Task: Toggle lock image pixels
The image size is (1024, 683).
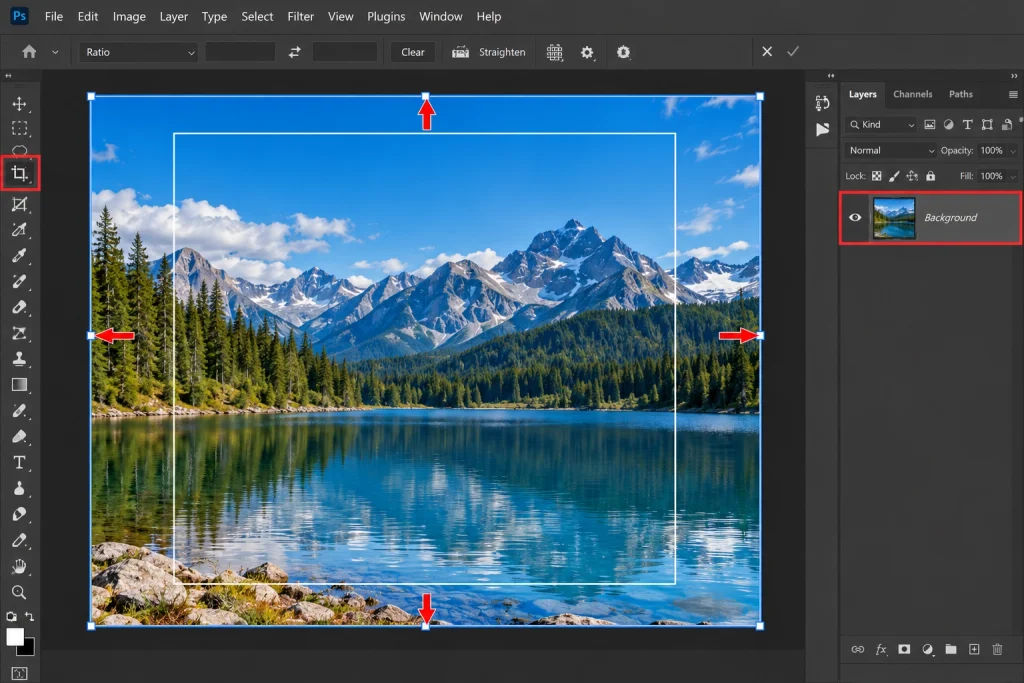Action: [894, 176]
